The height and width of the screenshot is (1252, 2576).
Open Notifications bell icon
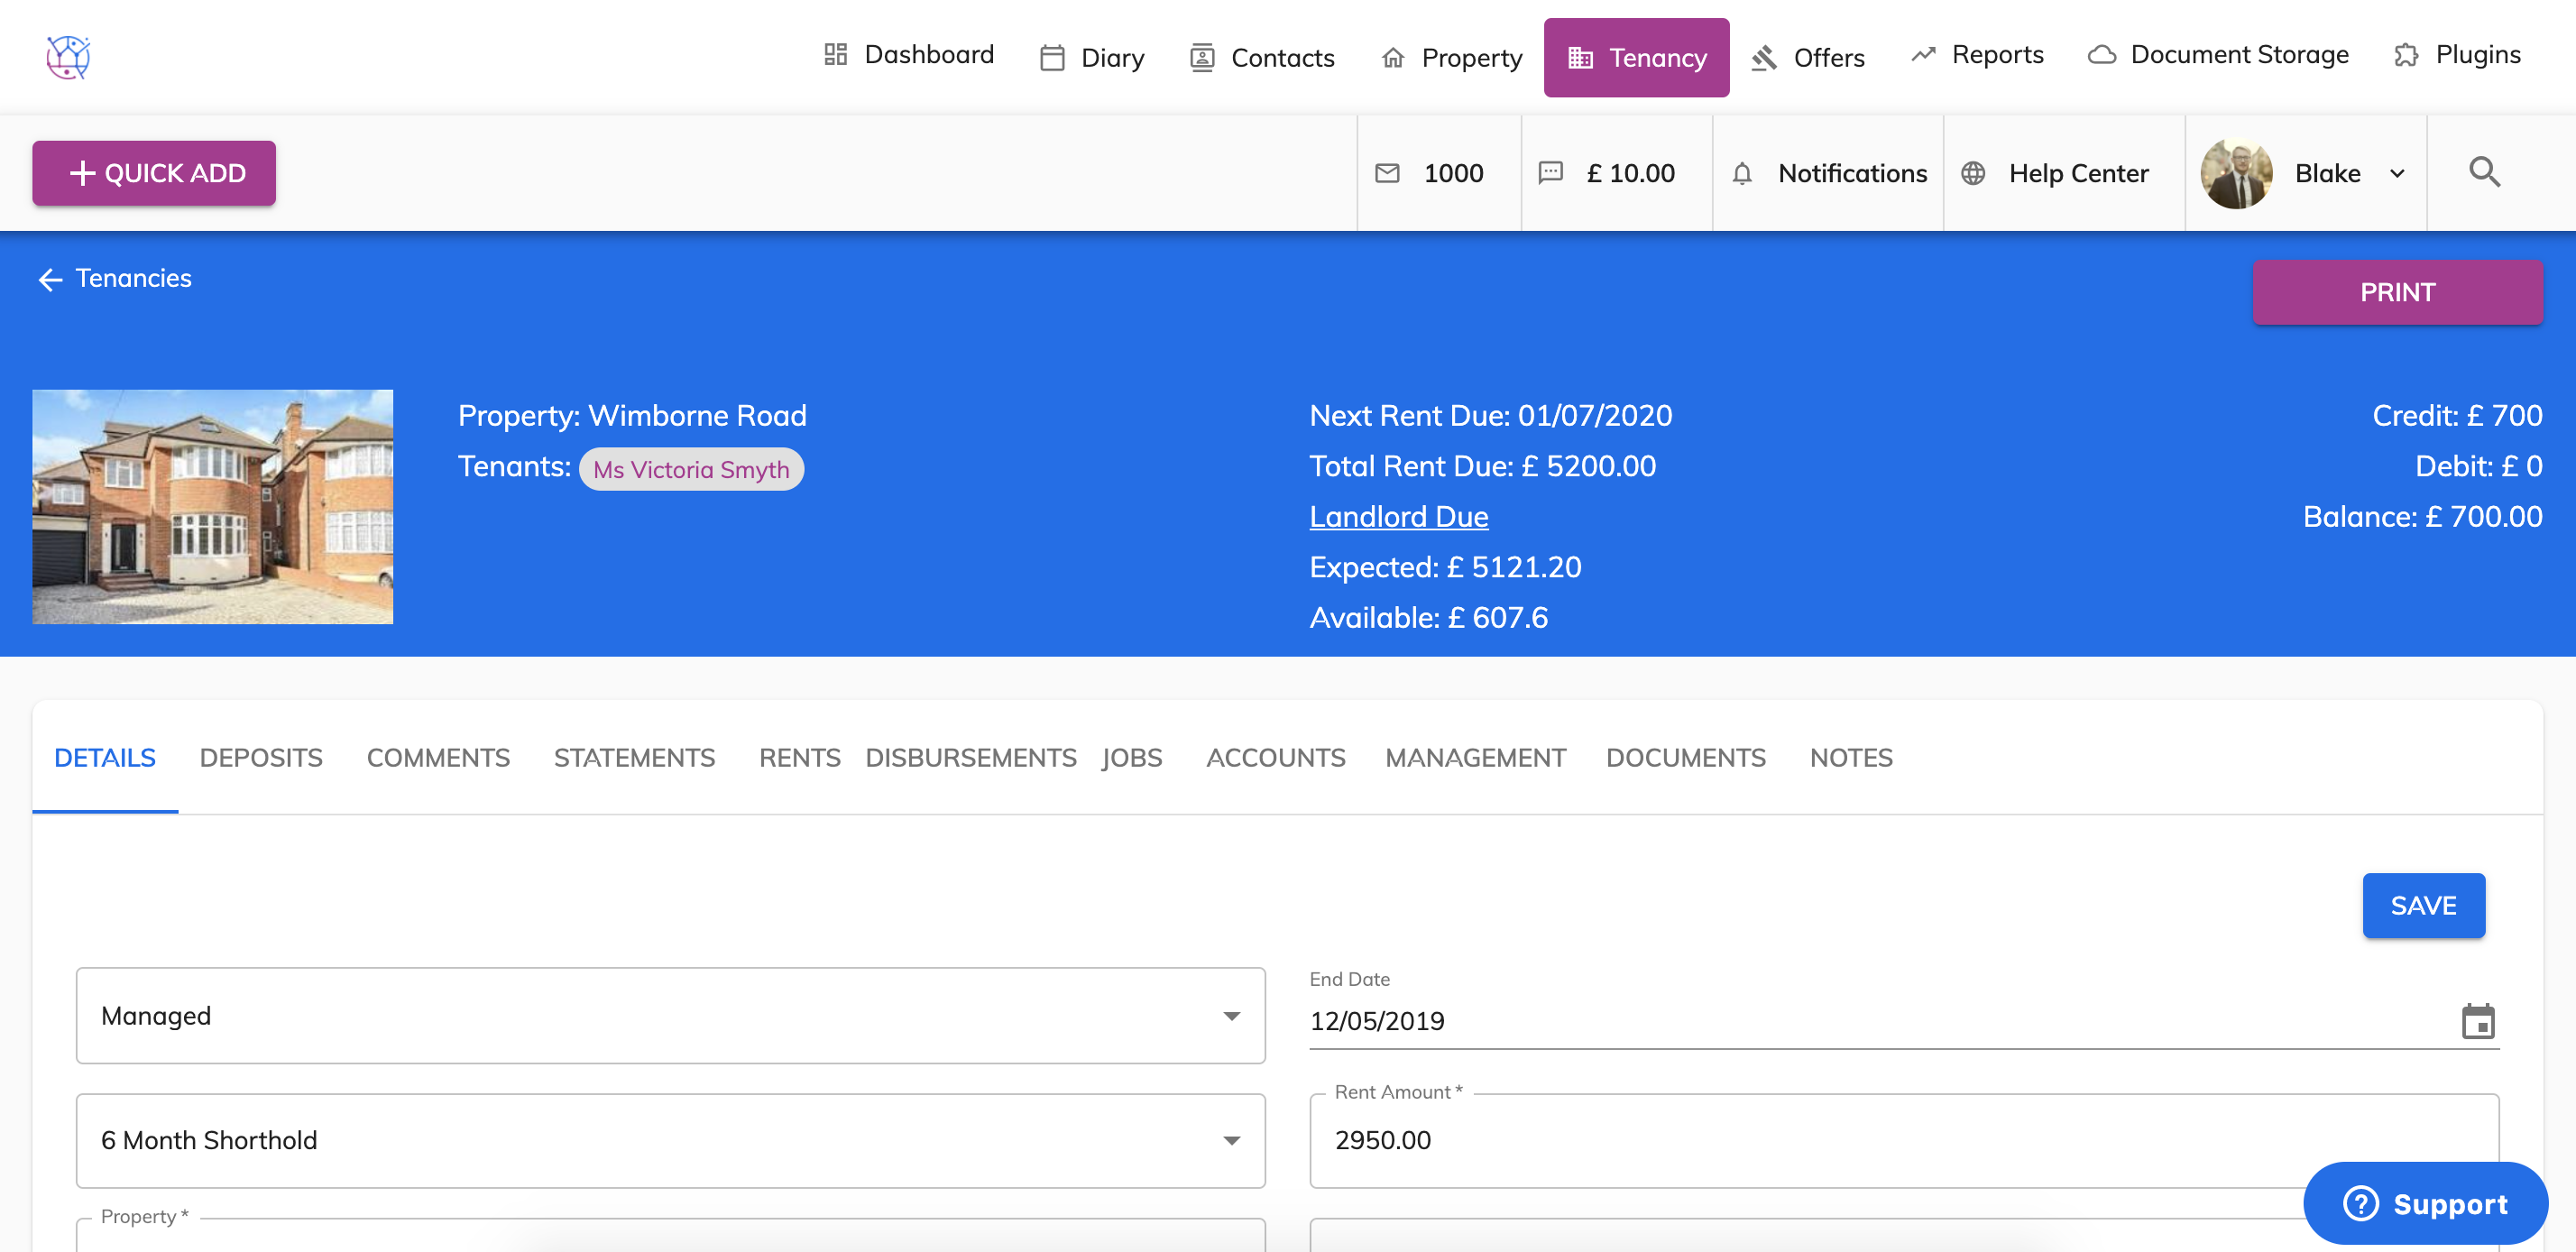point(1741,173)
